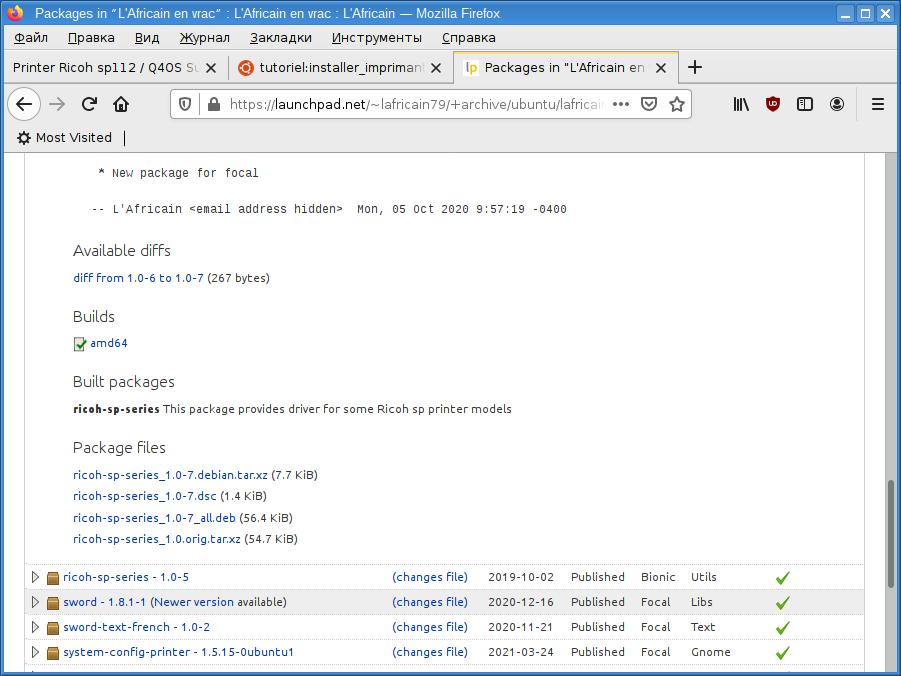Click package icon for ricoh-sp-series 1.0-5
901x676 pixels.
[53, 578]
